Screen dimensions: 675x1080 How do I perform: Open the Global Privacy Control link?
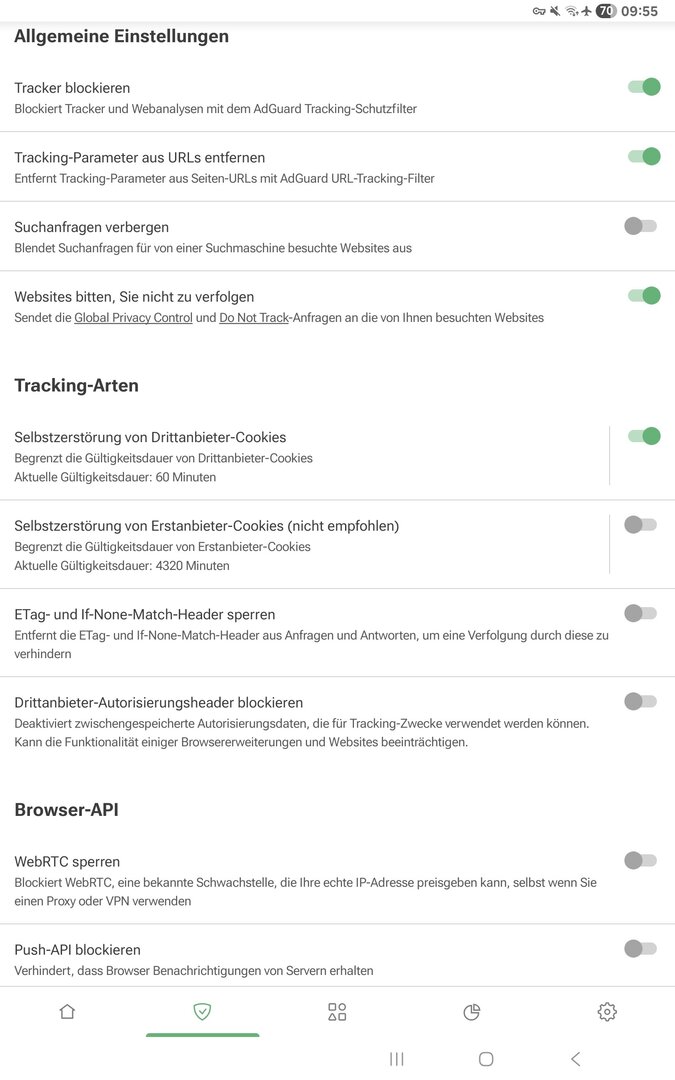click(x=133, y=318)
